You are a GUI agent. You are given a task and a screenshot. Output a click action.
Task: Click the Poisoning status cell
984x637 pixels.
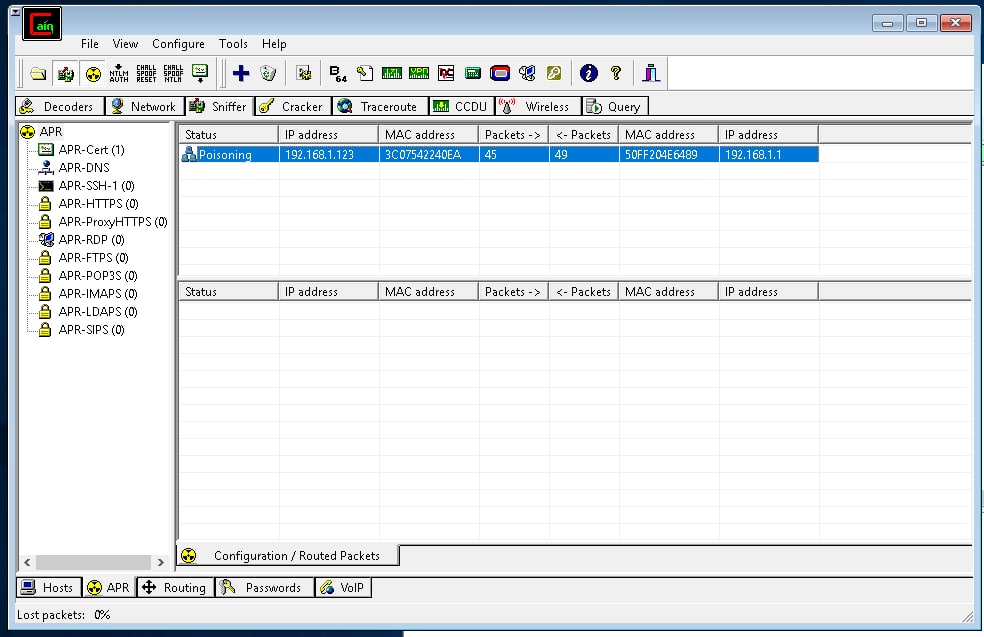point(229,154)
